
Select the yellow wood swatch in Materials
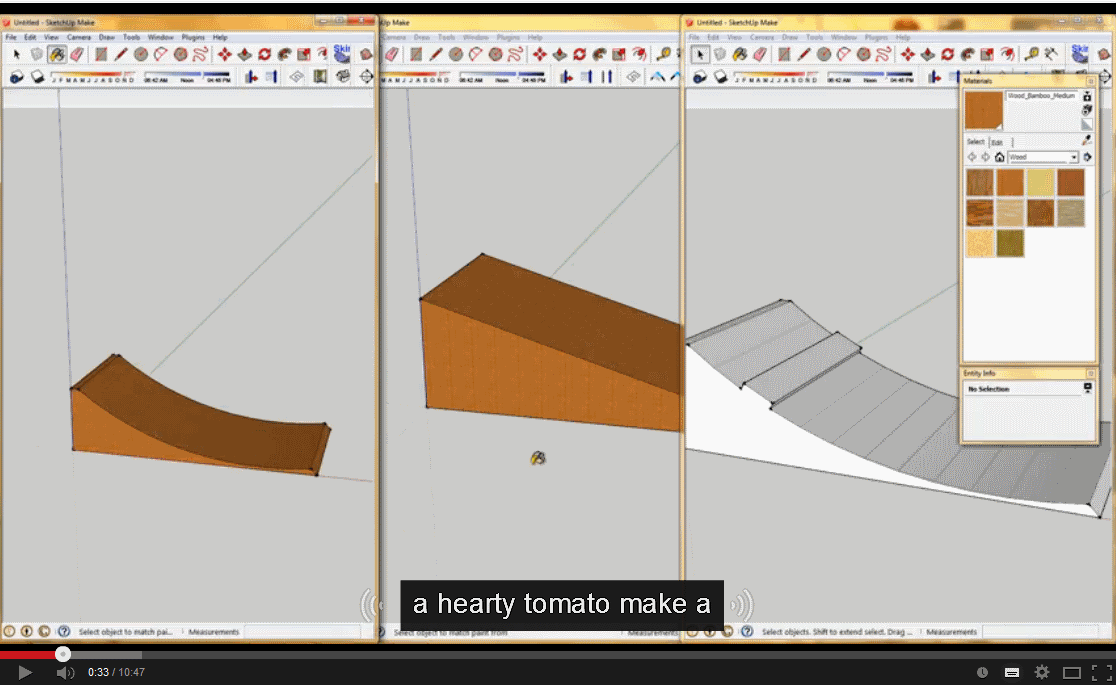1040,182
